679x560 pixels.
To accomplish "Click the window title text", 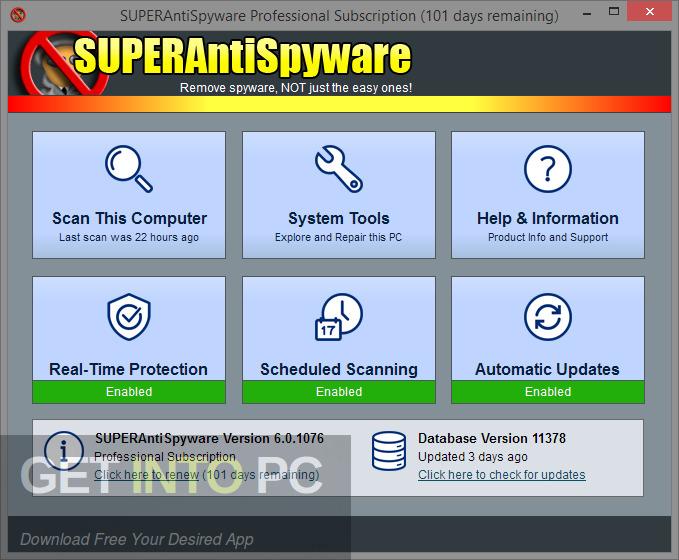I will coord(339,16).
